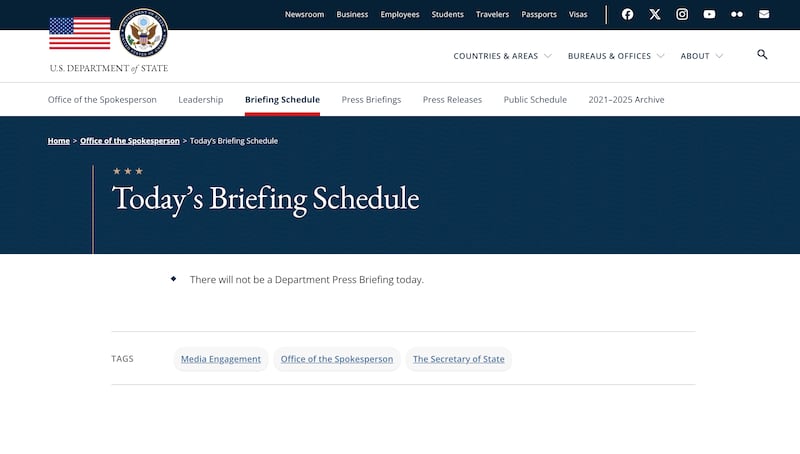Screen dimensions: 800x454
Task: Open the Media Engagement tag
Action: coord(220,359)
